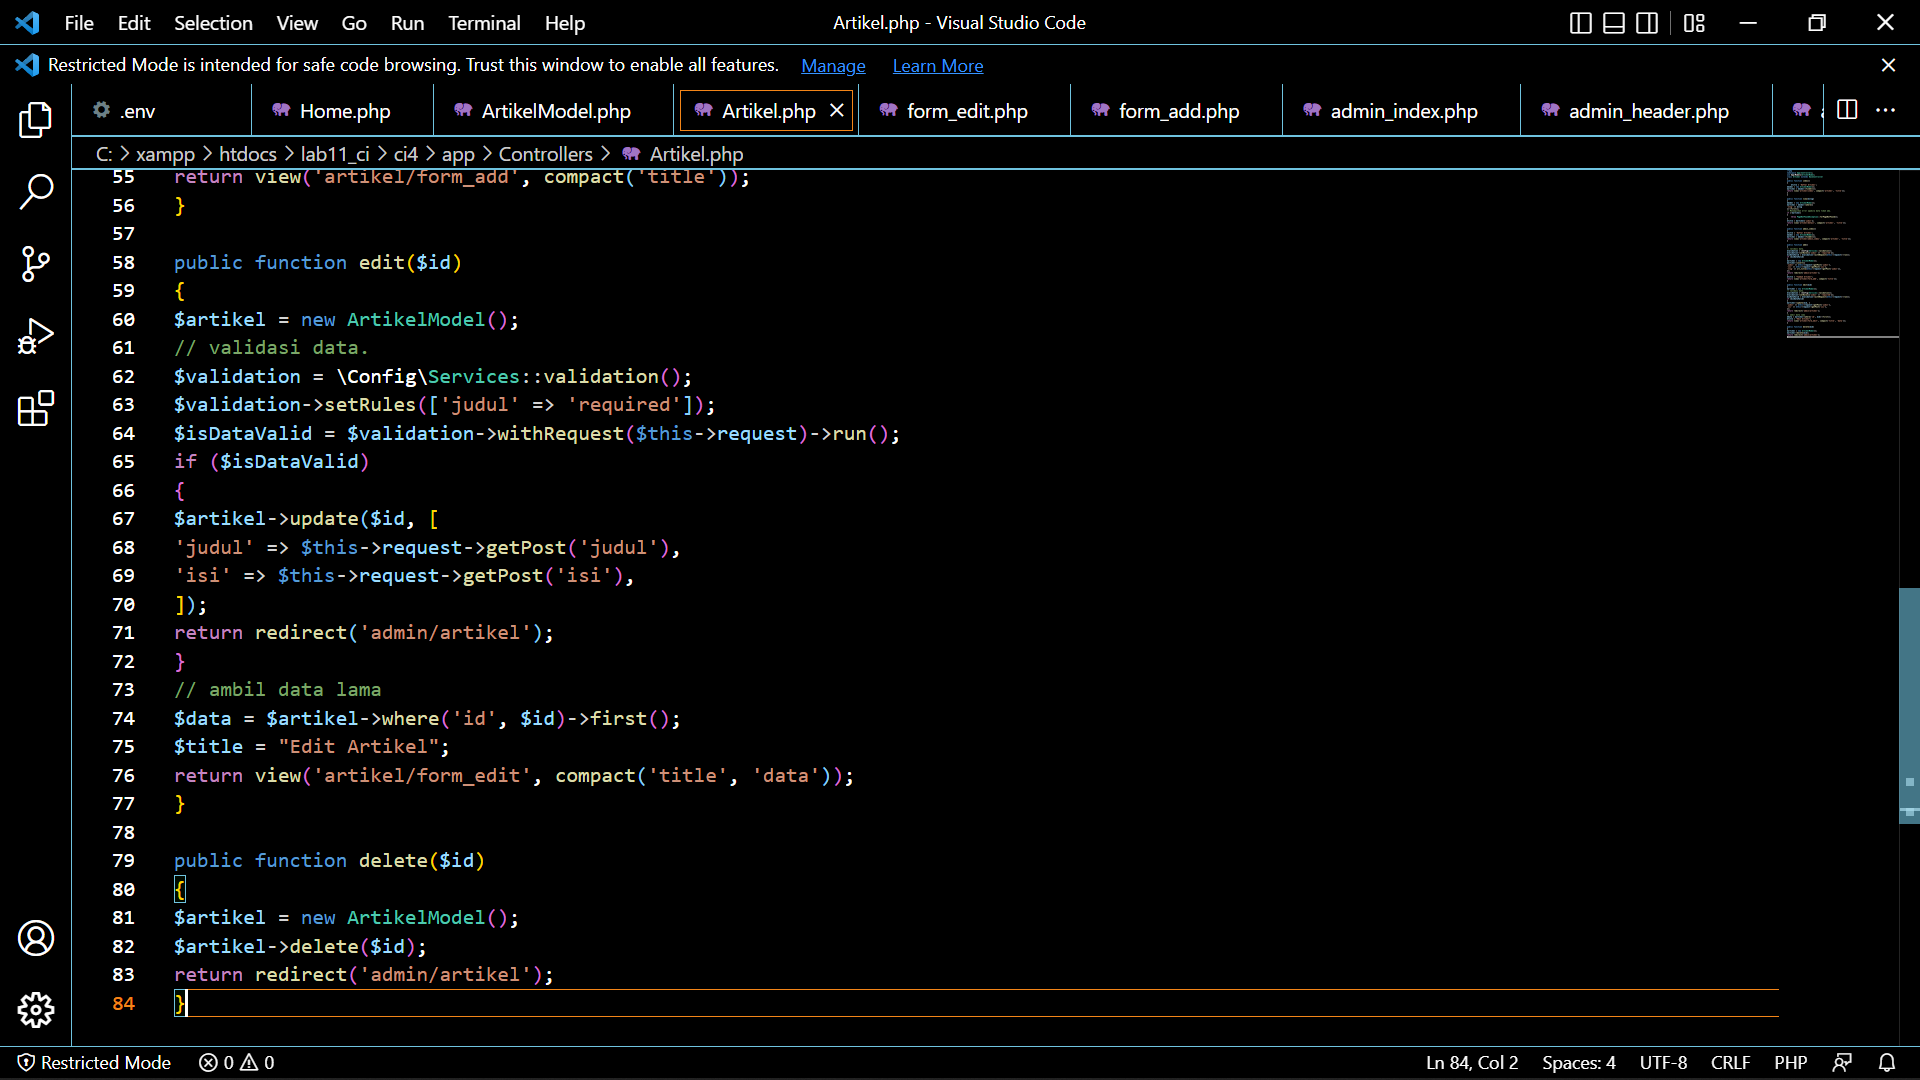Open the More Actions ellipsis menu
1920x1080 pixels.
coord(1888,110)
